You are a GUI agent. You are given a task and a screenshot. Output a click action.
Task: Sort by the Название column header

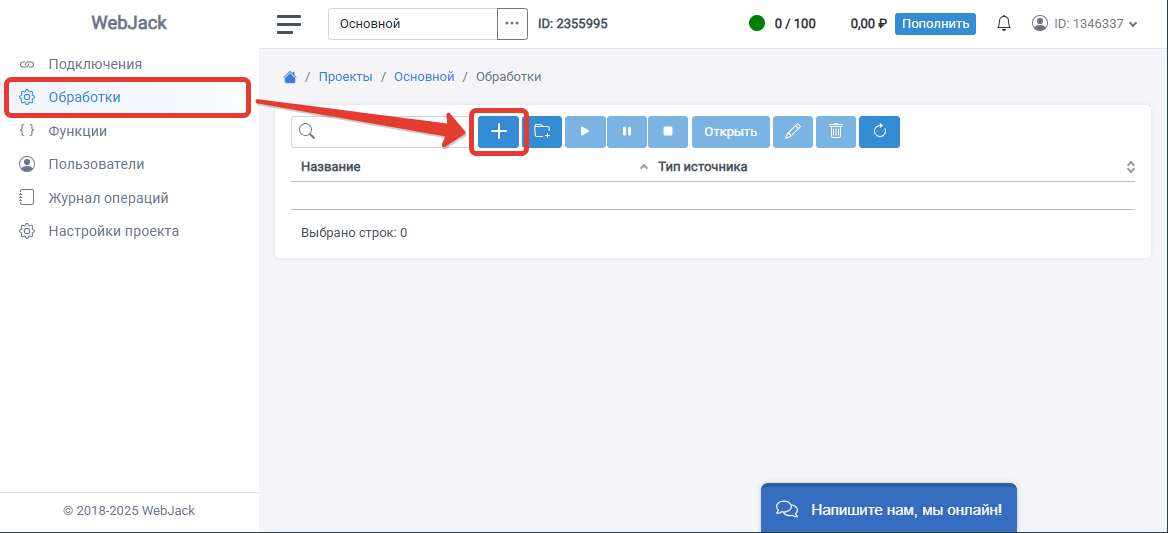pos(331,167)
